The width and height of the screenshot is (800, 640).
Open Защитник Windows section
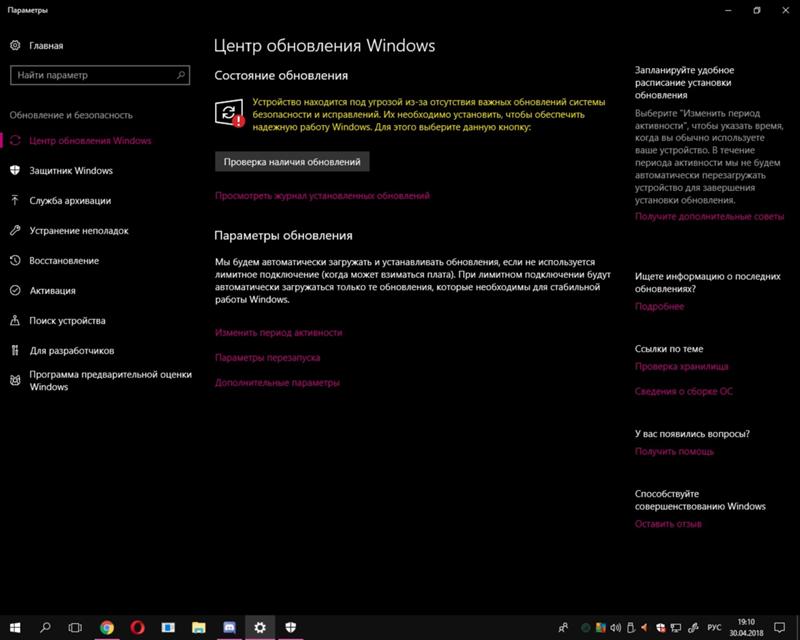tap(71, 170)
